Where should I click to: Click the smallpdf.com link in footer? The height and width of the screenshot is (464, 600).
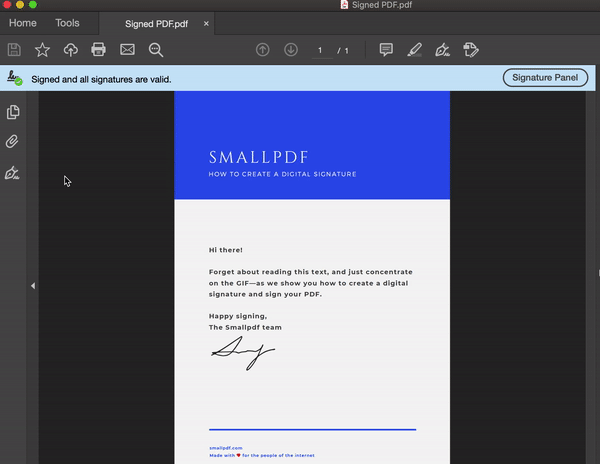pyautogui.click(x=226, y=448)
